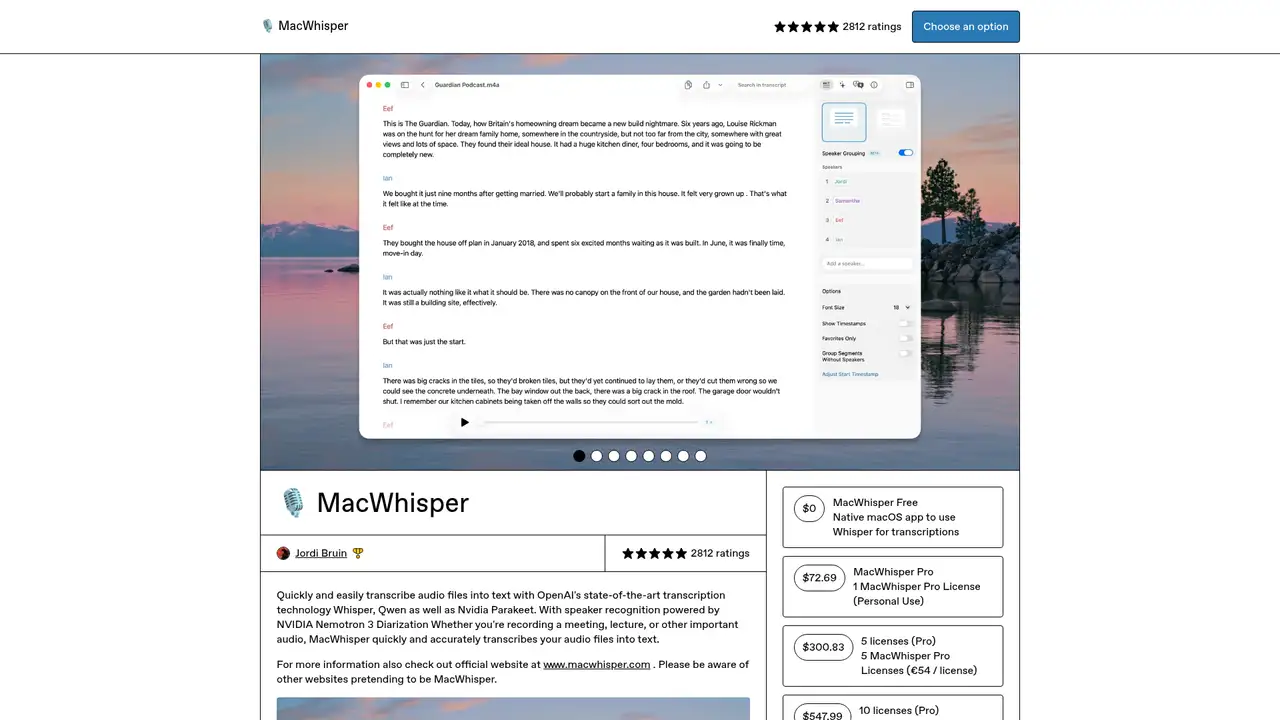Viewport: 1280px width, 720px height.
Task: Show the first carousel slide using its dot
Action: click(x=579, y=456)
